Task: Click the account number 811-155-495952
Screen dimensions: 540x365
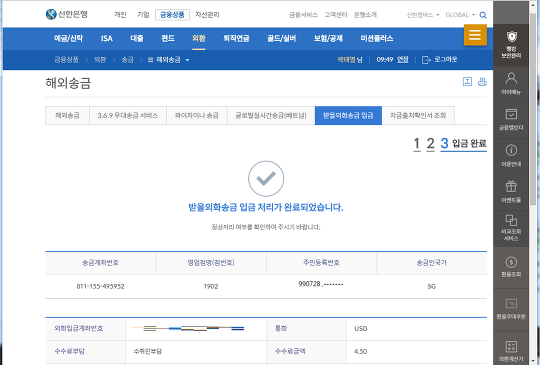Action: (100, 286)
